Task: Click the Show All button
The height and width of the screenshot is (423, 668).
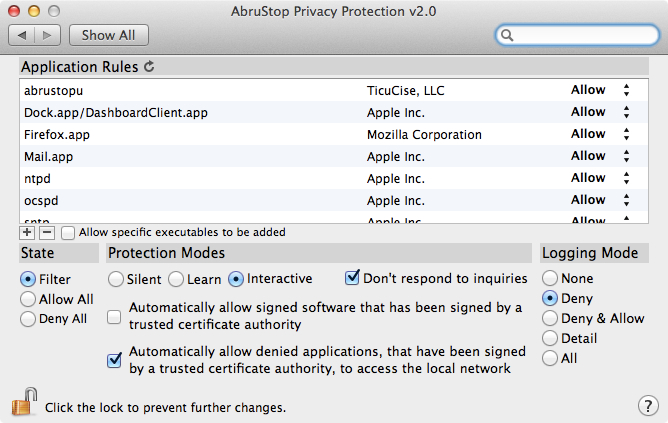Action: tap(109, 35)
